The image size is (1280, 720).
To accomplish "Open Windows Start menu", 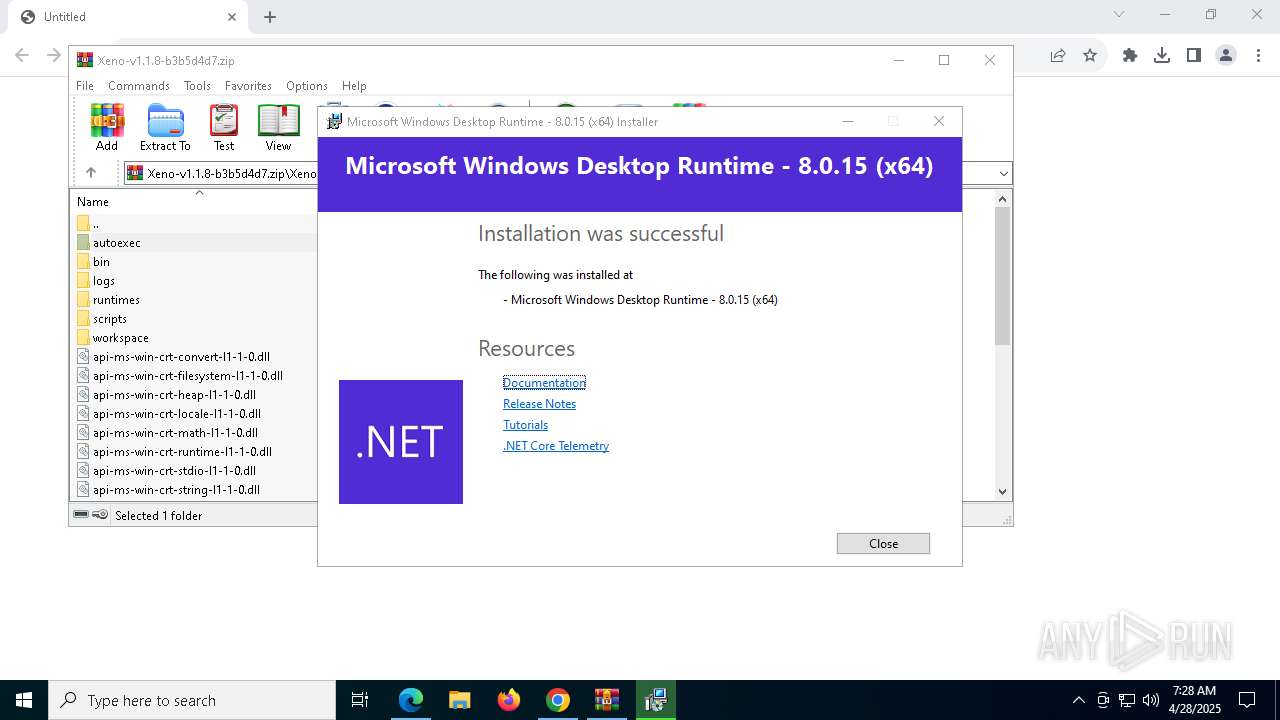I will (24, 700).
